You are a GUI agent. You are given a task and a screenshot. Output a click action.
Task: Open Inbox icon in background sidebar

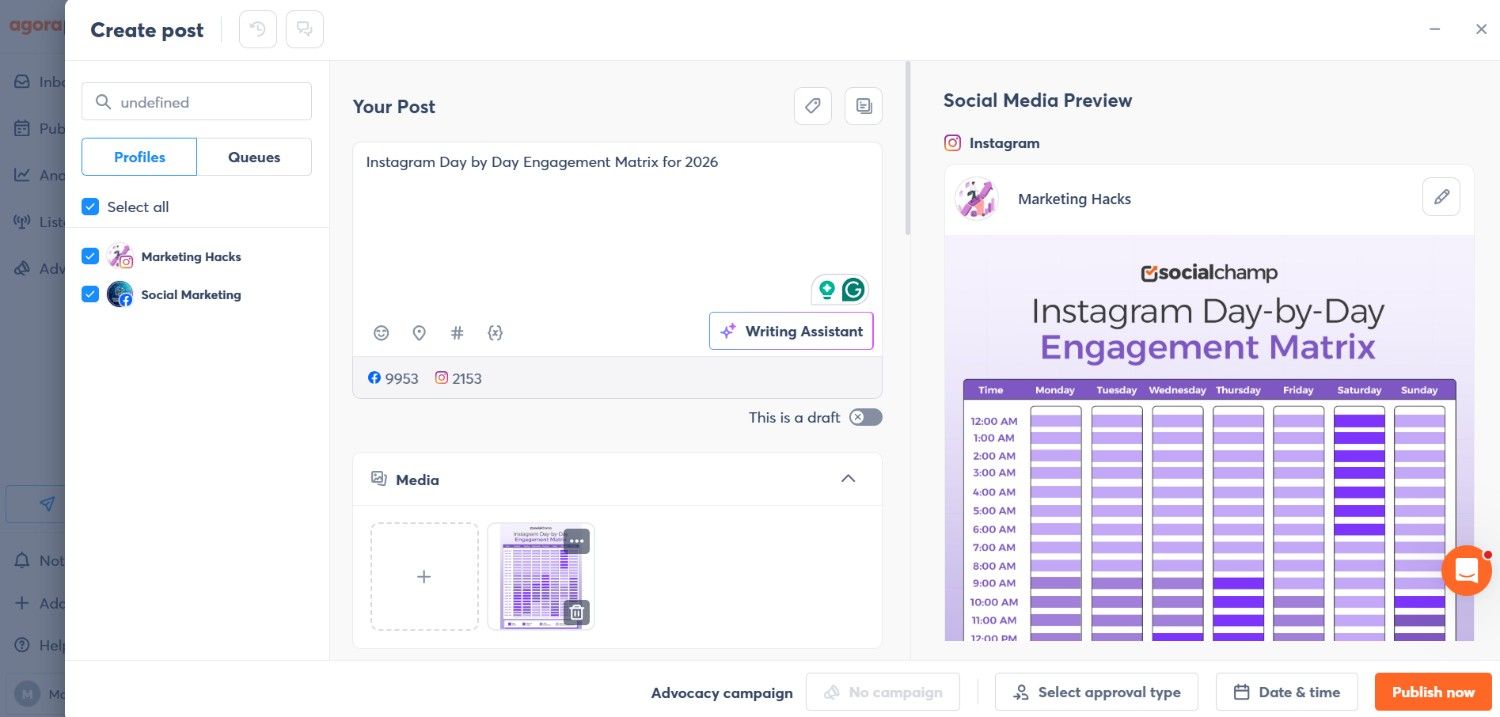(x=22, y=82)
